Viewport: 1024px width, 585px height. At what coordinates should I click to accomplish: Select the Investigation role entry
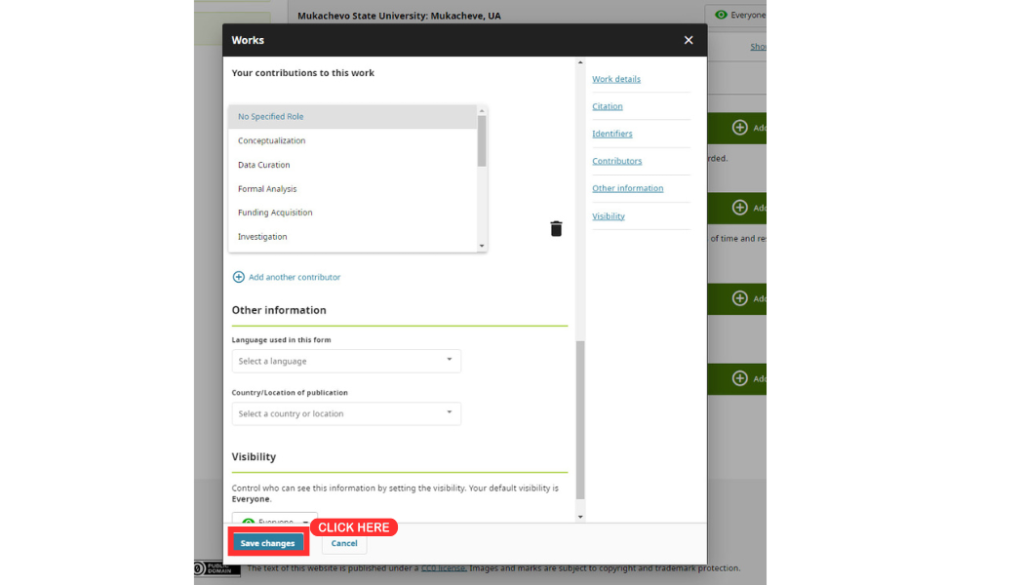(x=353, y=236)
